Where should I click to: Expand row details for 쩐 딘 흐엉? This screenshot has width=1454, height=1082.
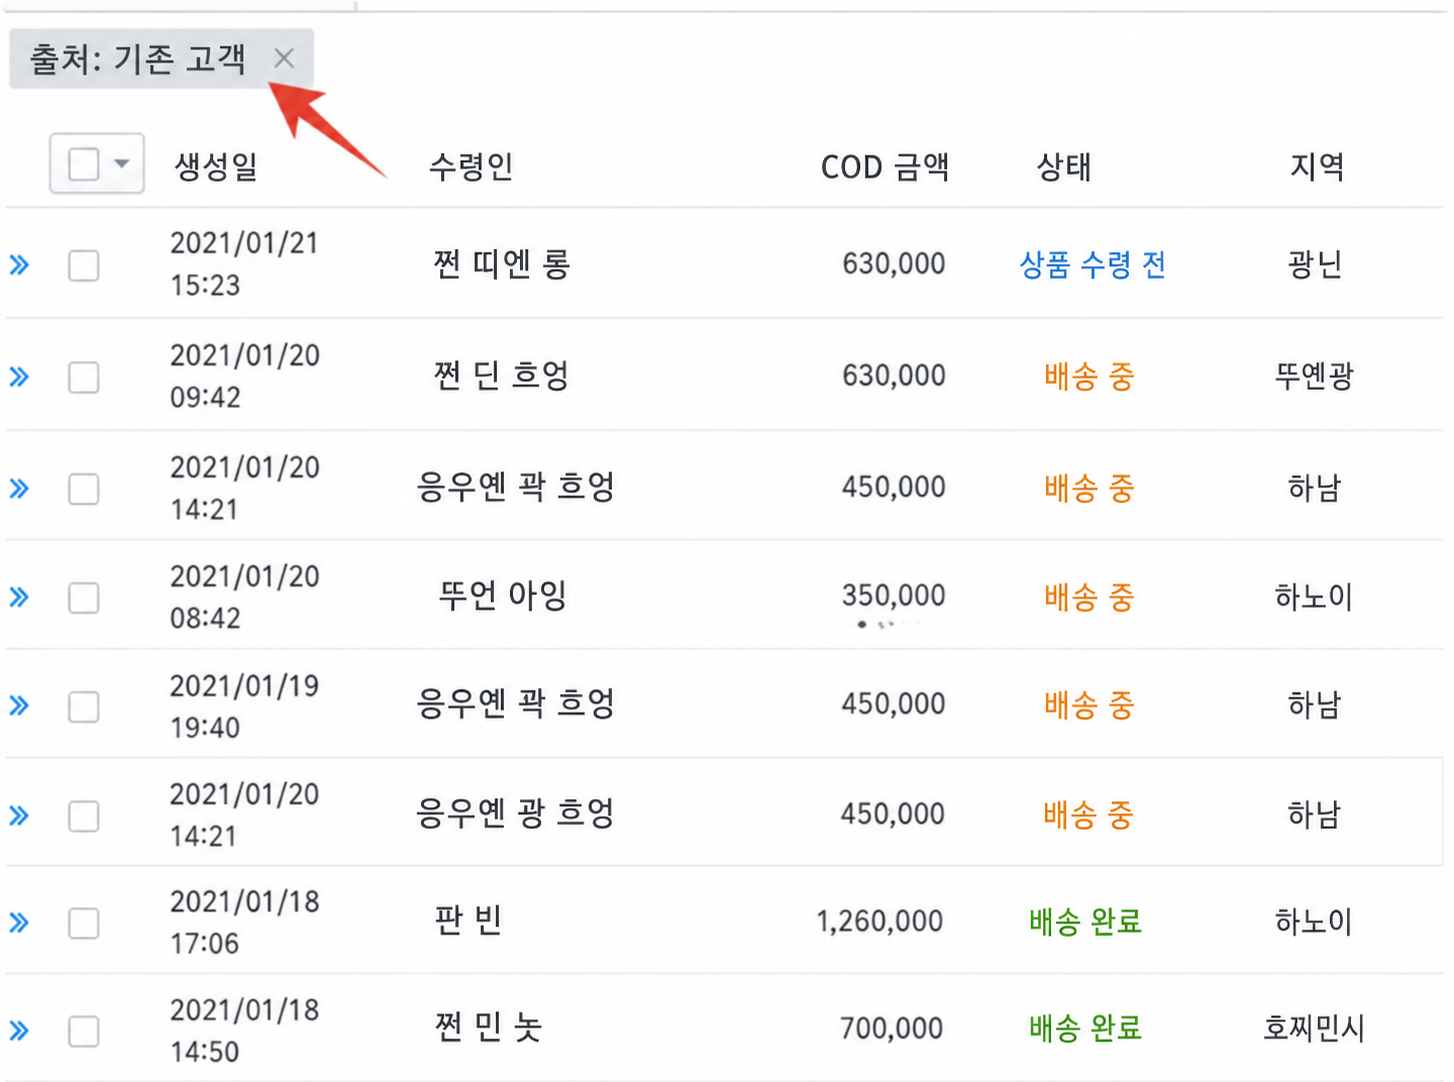point(19,377)
